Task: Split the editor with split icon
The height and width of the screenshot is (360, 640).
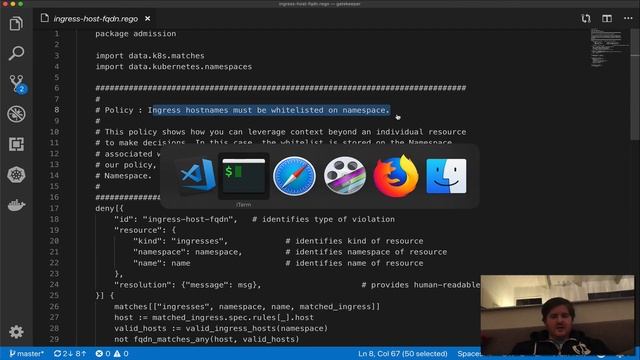Action: point(607,18)
